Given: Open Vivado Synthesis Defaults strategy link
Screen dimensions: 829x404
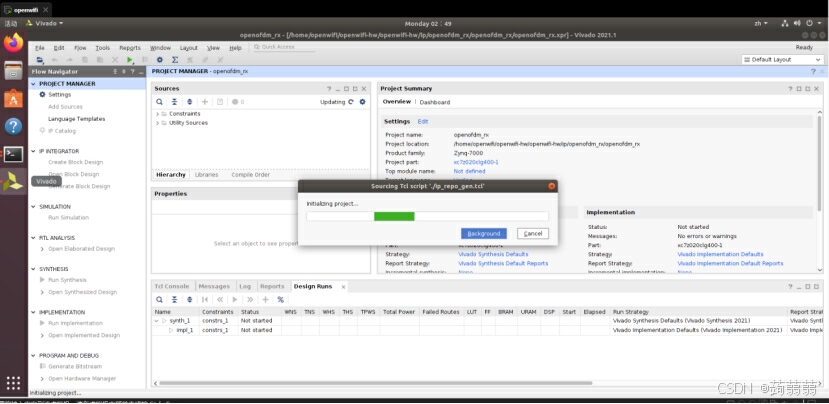Looking at the screenshot, I should 493,254.
